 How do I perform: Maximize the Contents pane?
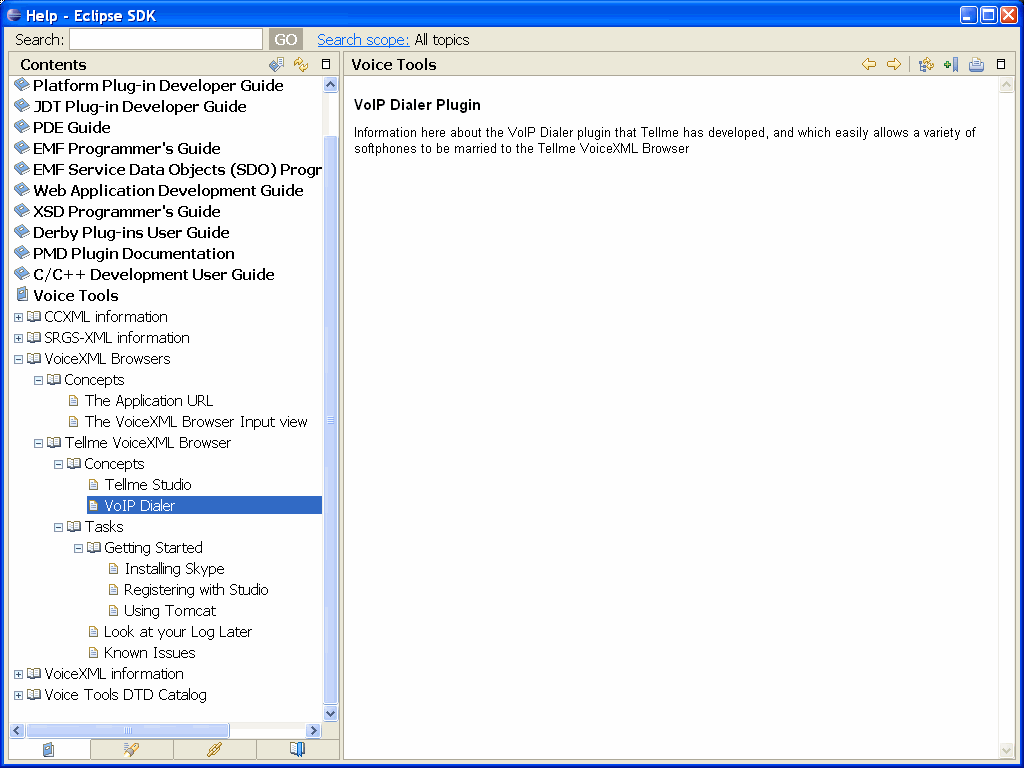point(326,64)
